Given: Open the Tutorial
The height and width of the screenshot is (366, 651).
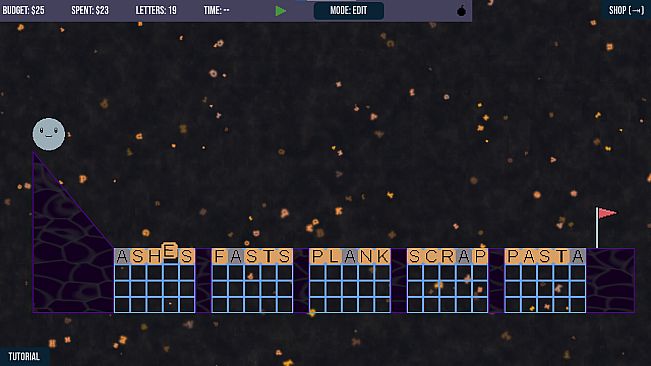Looking at the screenshot, I should point(24,356).
